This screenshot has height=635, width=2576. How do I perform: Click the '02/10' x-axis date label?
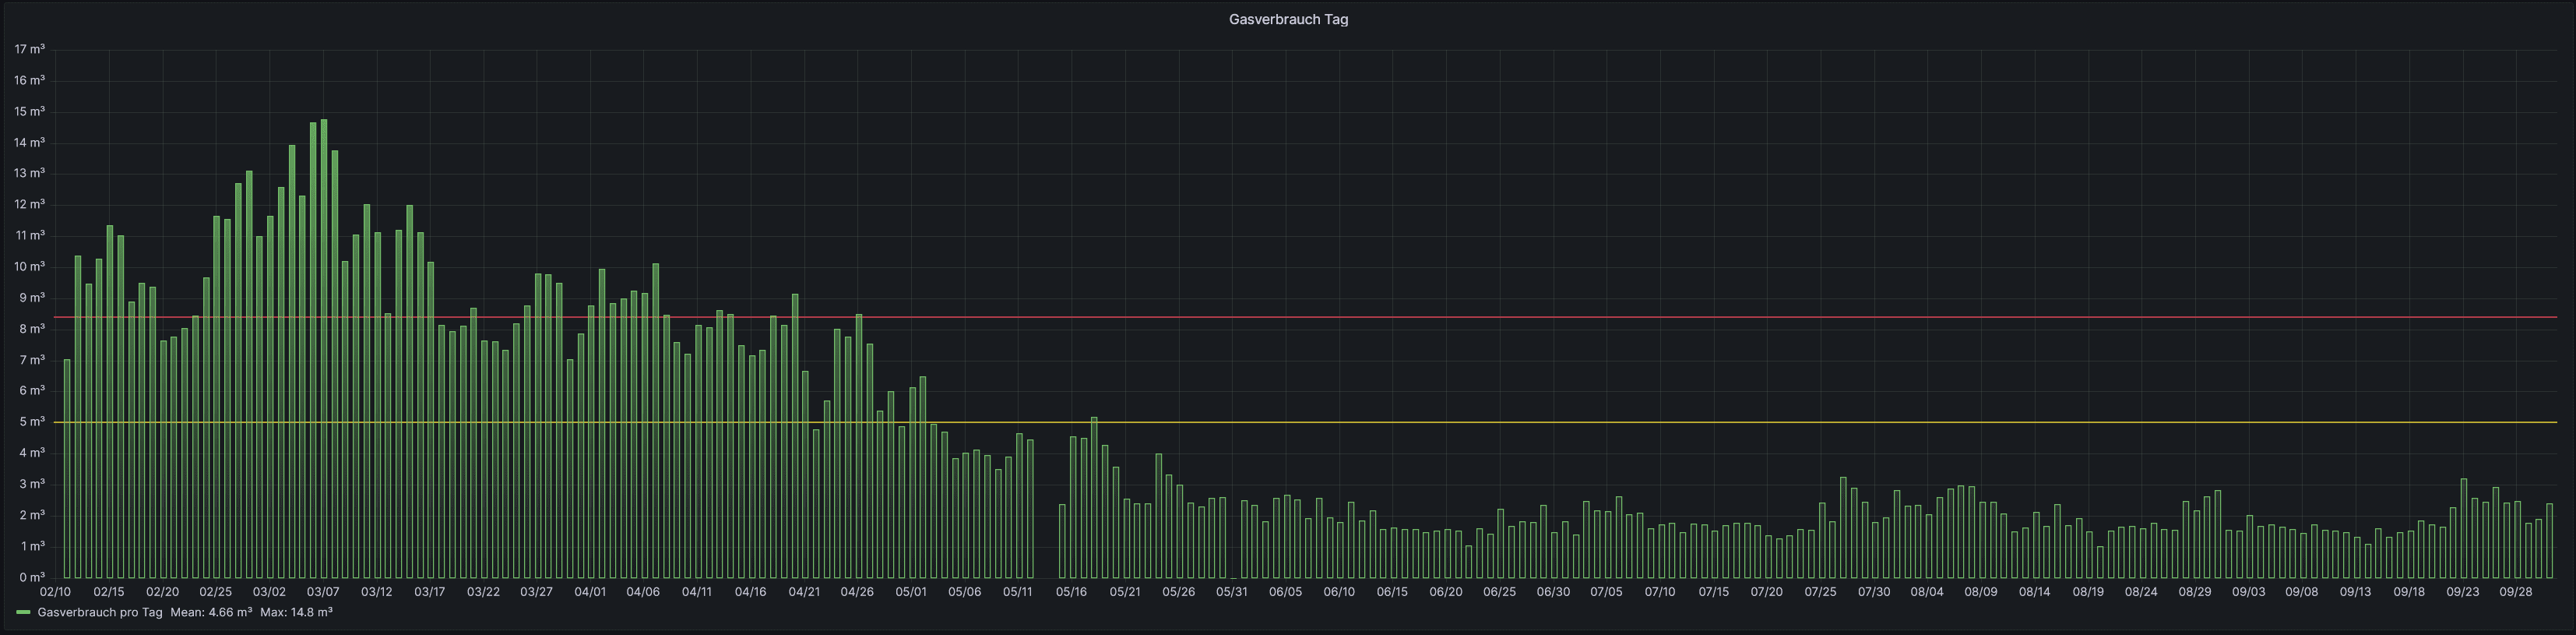pyautogui.click(x=55, y=591)
